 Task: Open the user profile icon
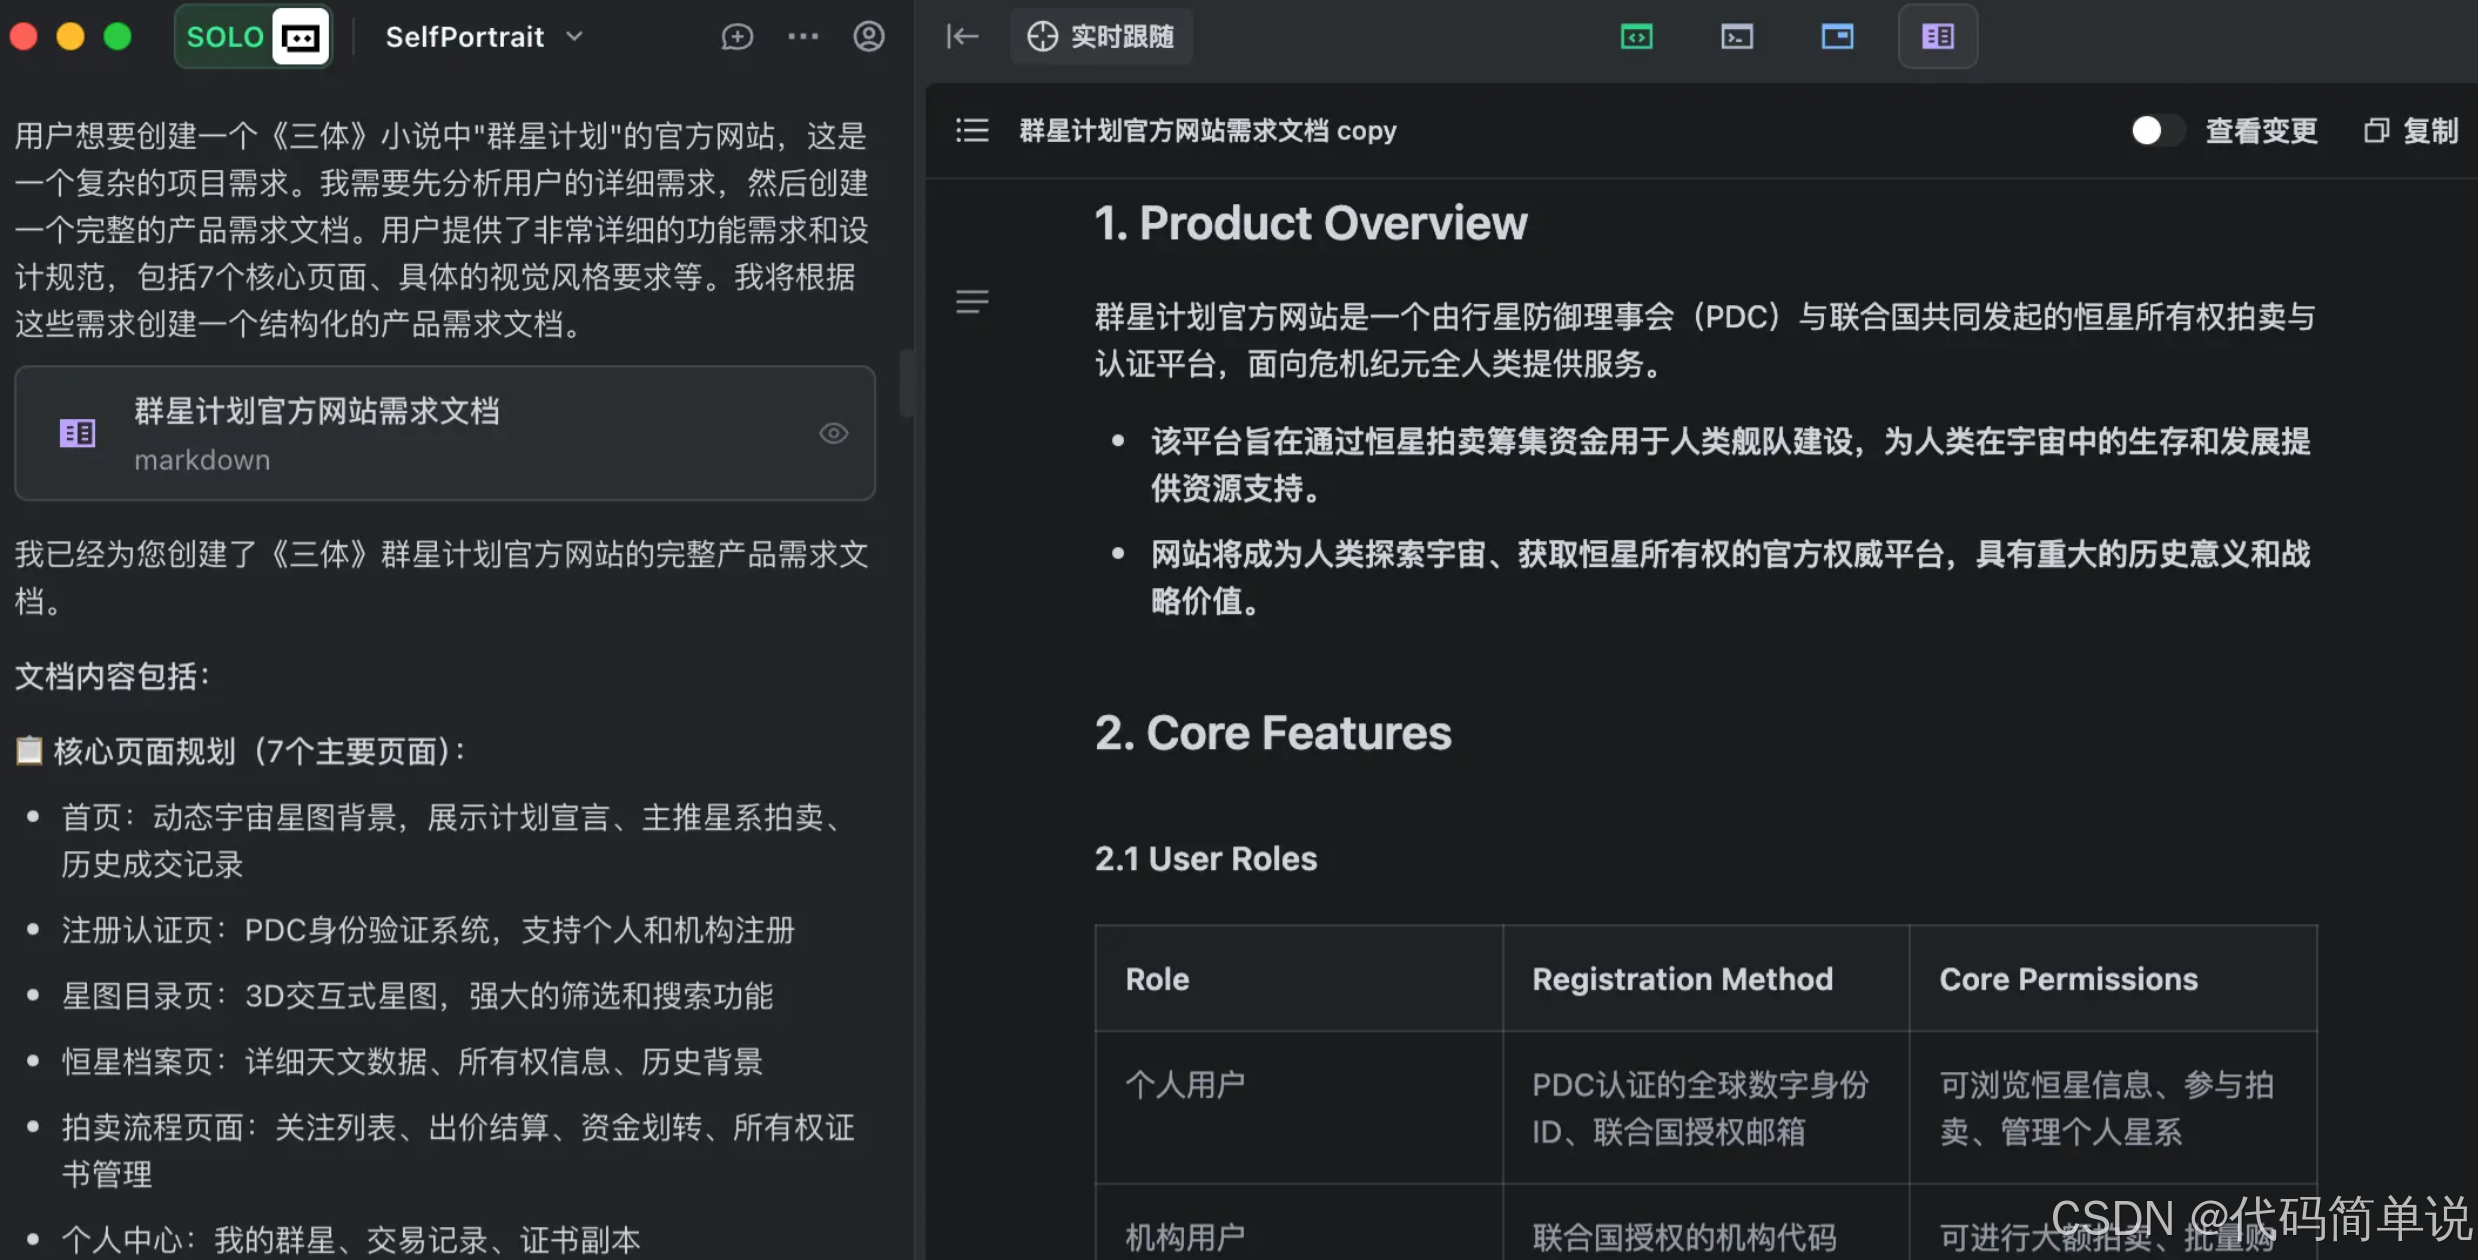[868, 37]
